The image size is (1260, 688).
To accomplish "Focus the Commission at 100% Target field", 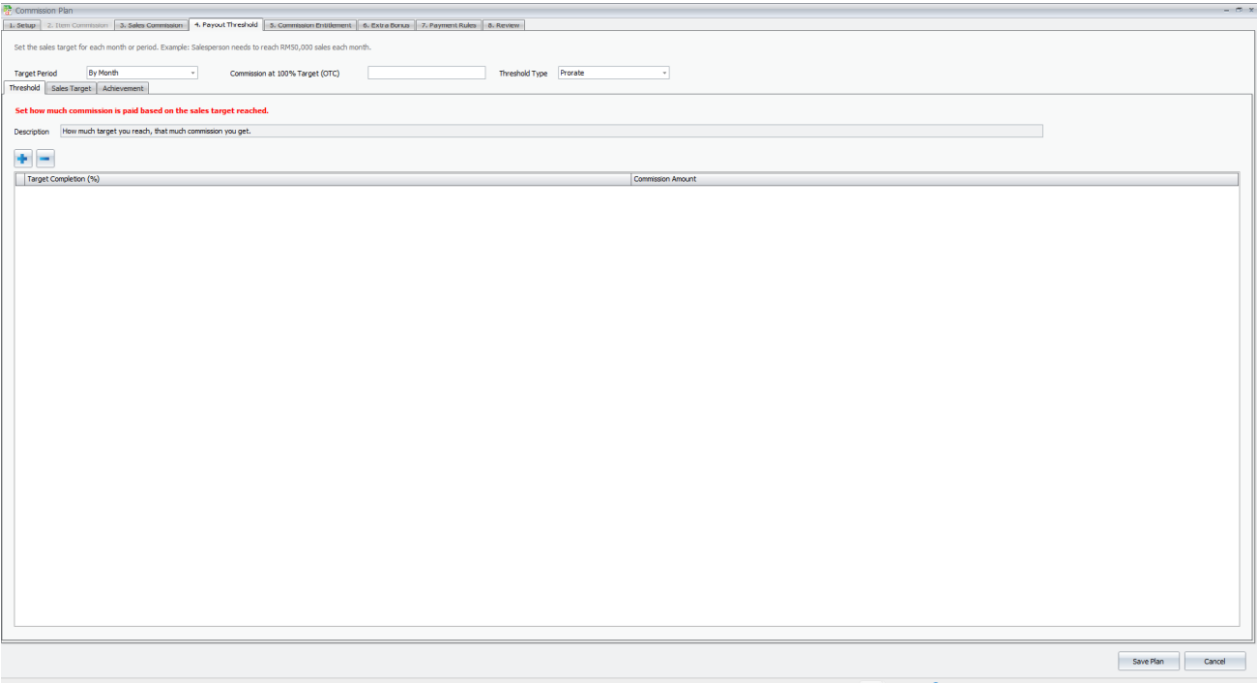I will (x=426, y=73).
